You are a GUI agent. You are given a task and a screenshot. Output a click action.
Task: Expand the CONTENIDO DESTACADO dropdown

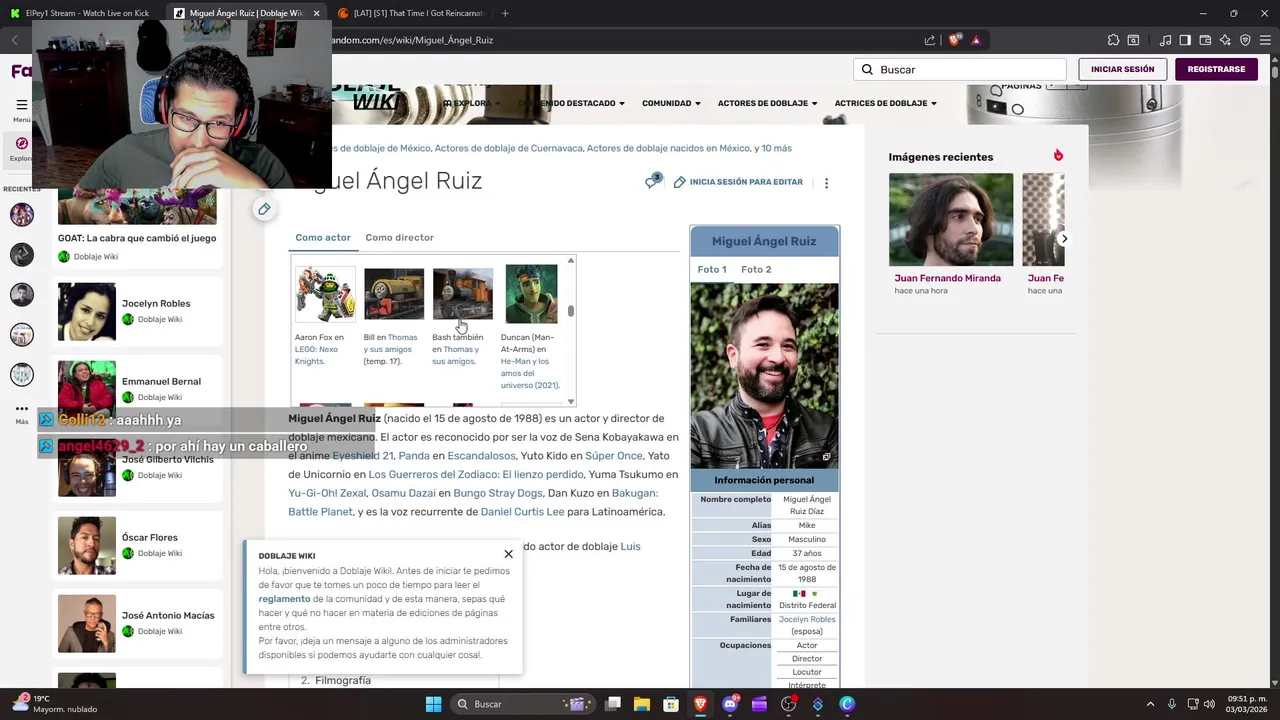[571, 103]
